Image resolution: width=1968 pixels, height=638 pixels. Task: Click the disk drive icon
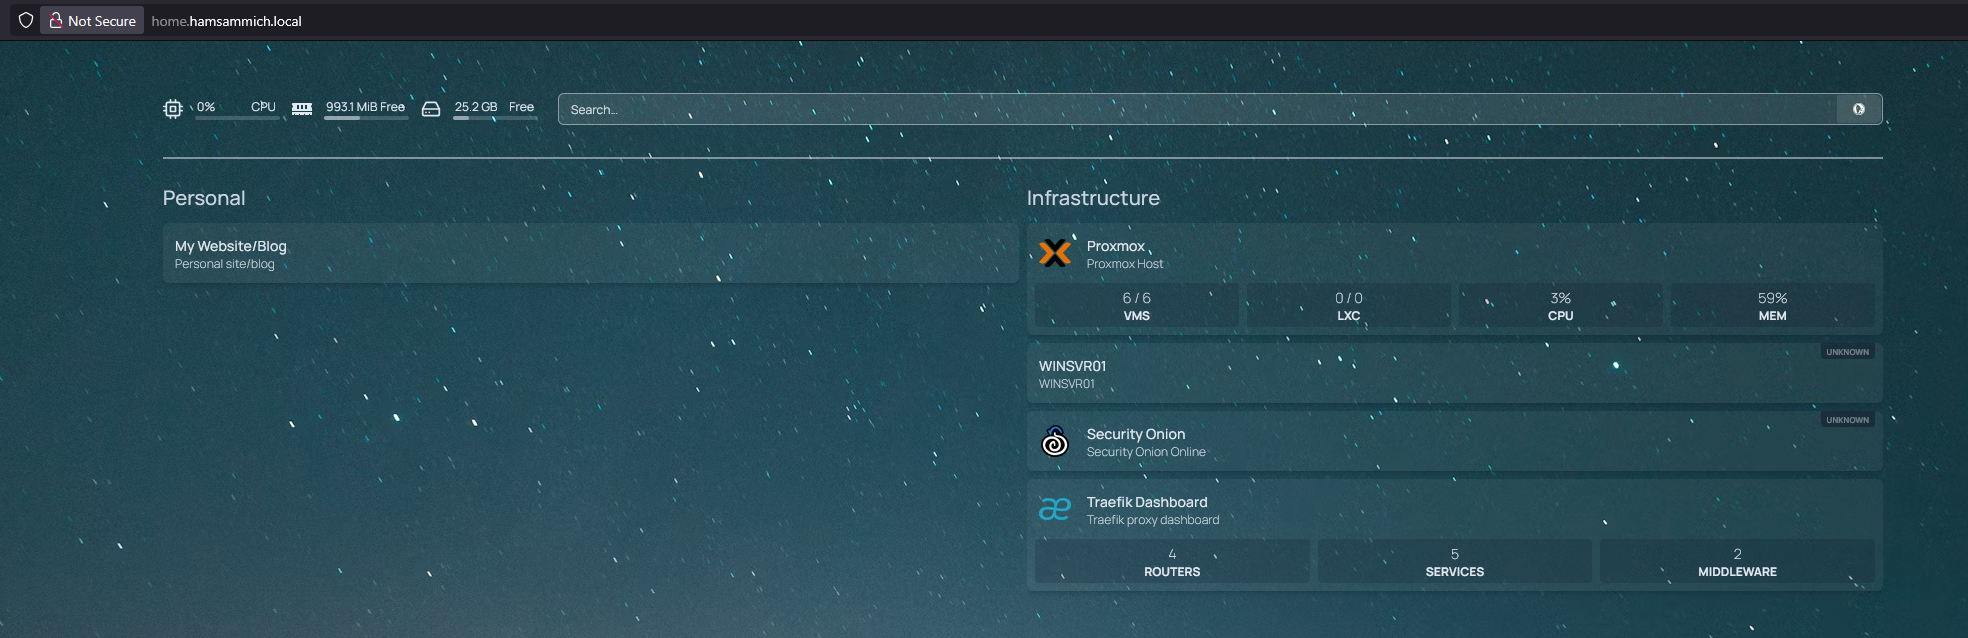pos(431,109)
